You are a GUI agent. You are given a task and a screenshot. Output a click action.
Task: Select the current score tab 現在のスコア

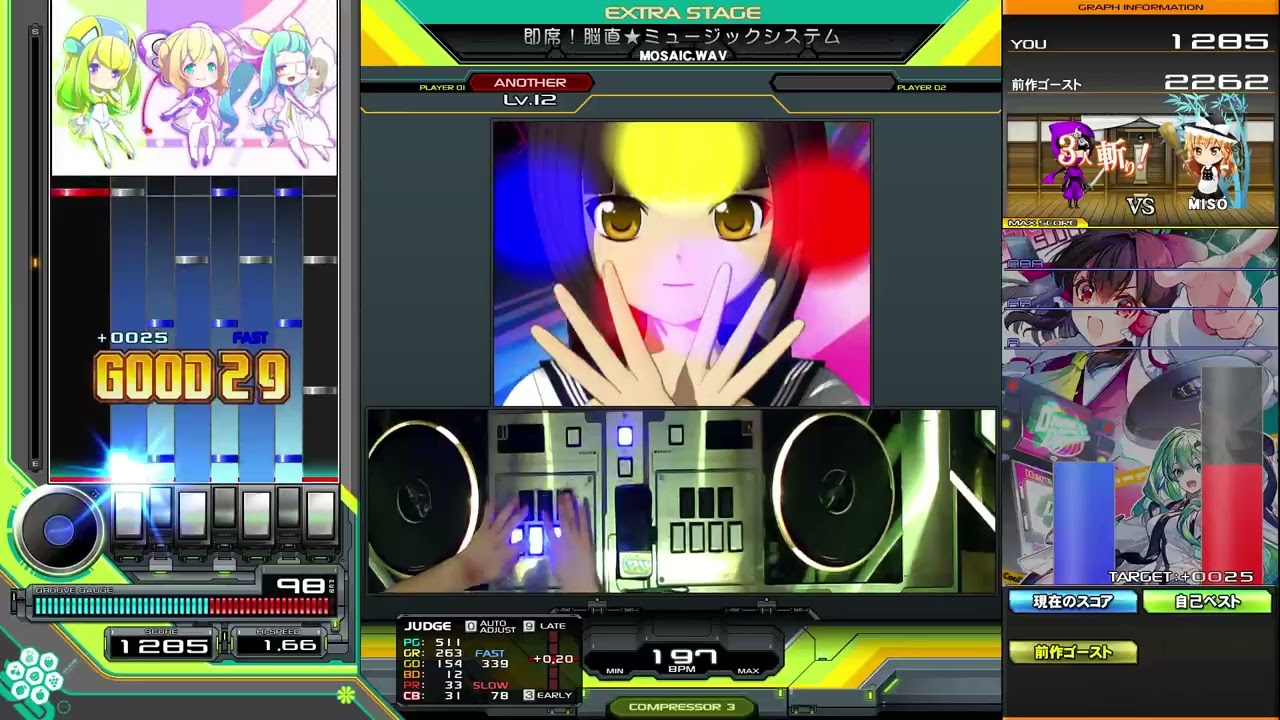pyautogui.click(x=1073, y=602)
